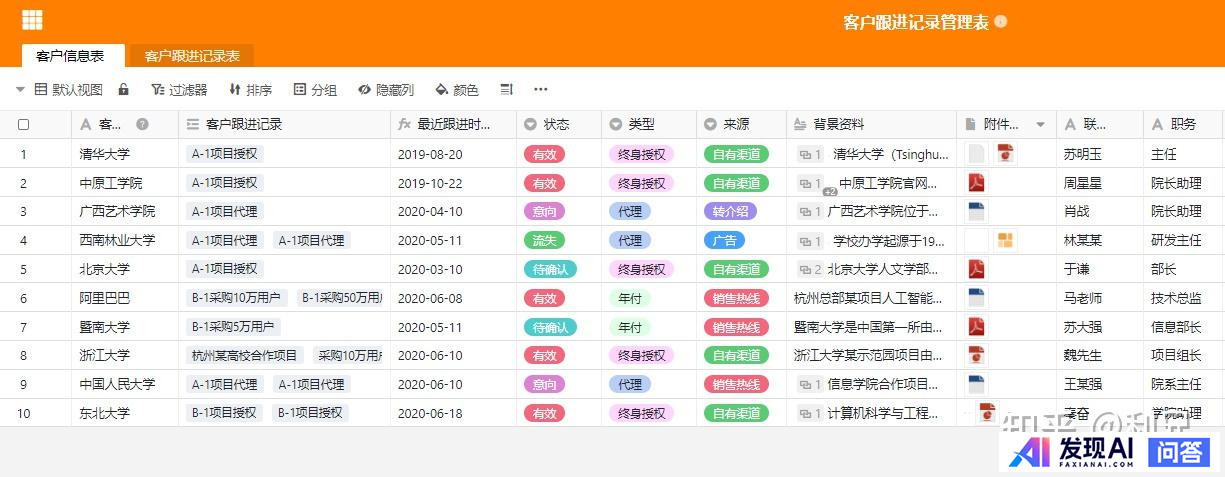
Task: Click the row height icon after 颜色
Action: [x=506, y=89]
